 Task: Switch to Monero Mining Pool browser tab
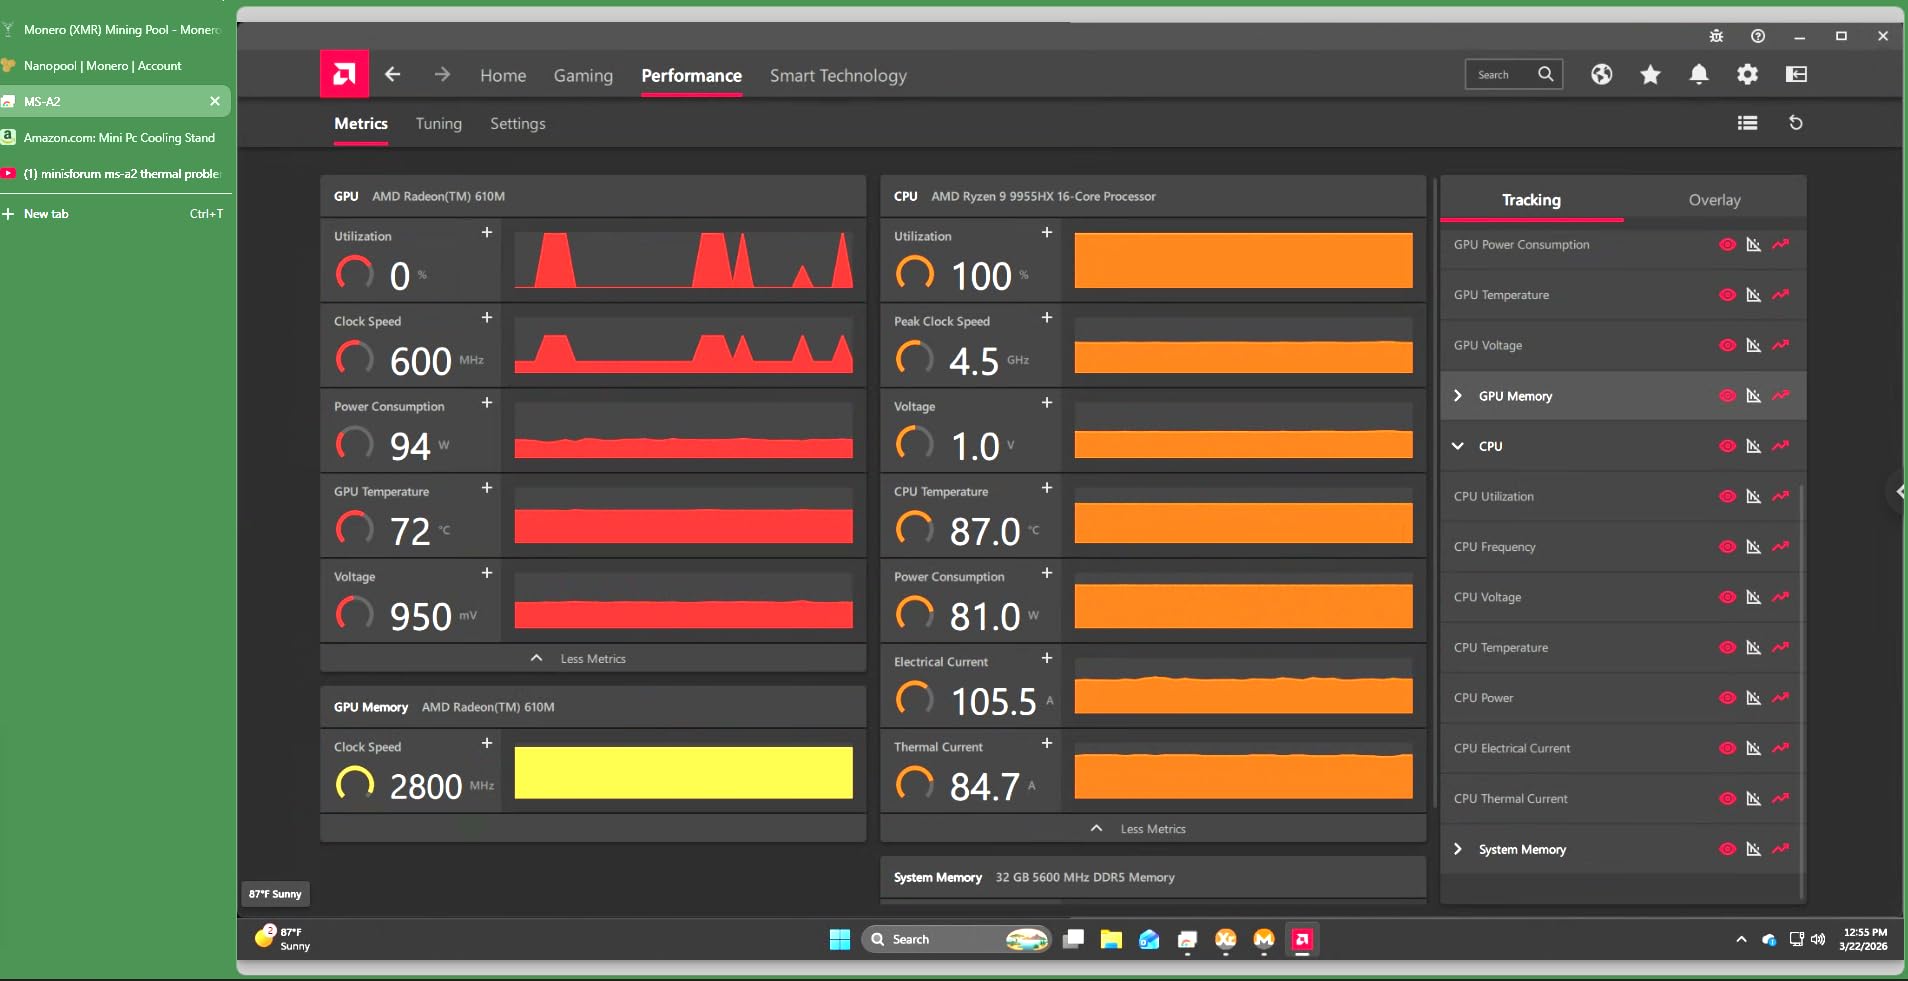click(x=116, y=30)
